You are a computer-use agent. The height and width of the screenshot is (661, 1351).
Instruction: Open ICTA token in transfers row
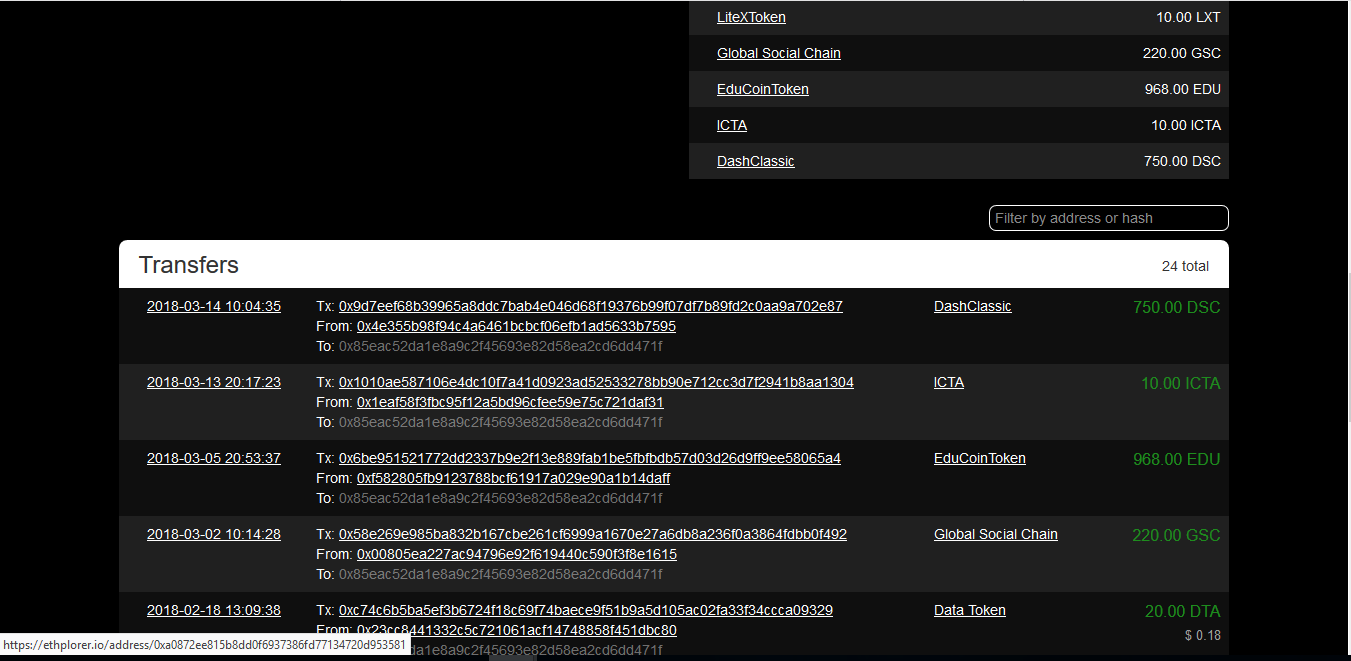949,382
